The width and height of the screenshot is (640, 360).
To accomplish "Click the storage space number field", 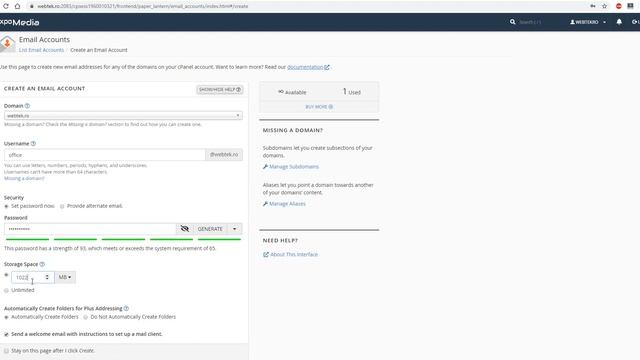I will [x=28, y=277].
